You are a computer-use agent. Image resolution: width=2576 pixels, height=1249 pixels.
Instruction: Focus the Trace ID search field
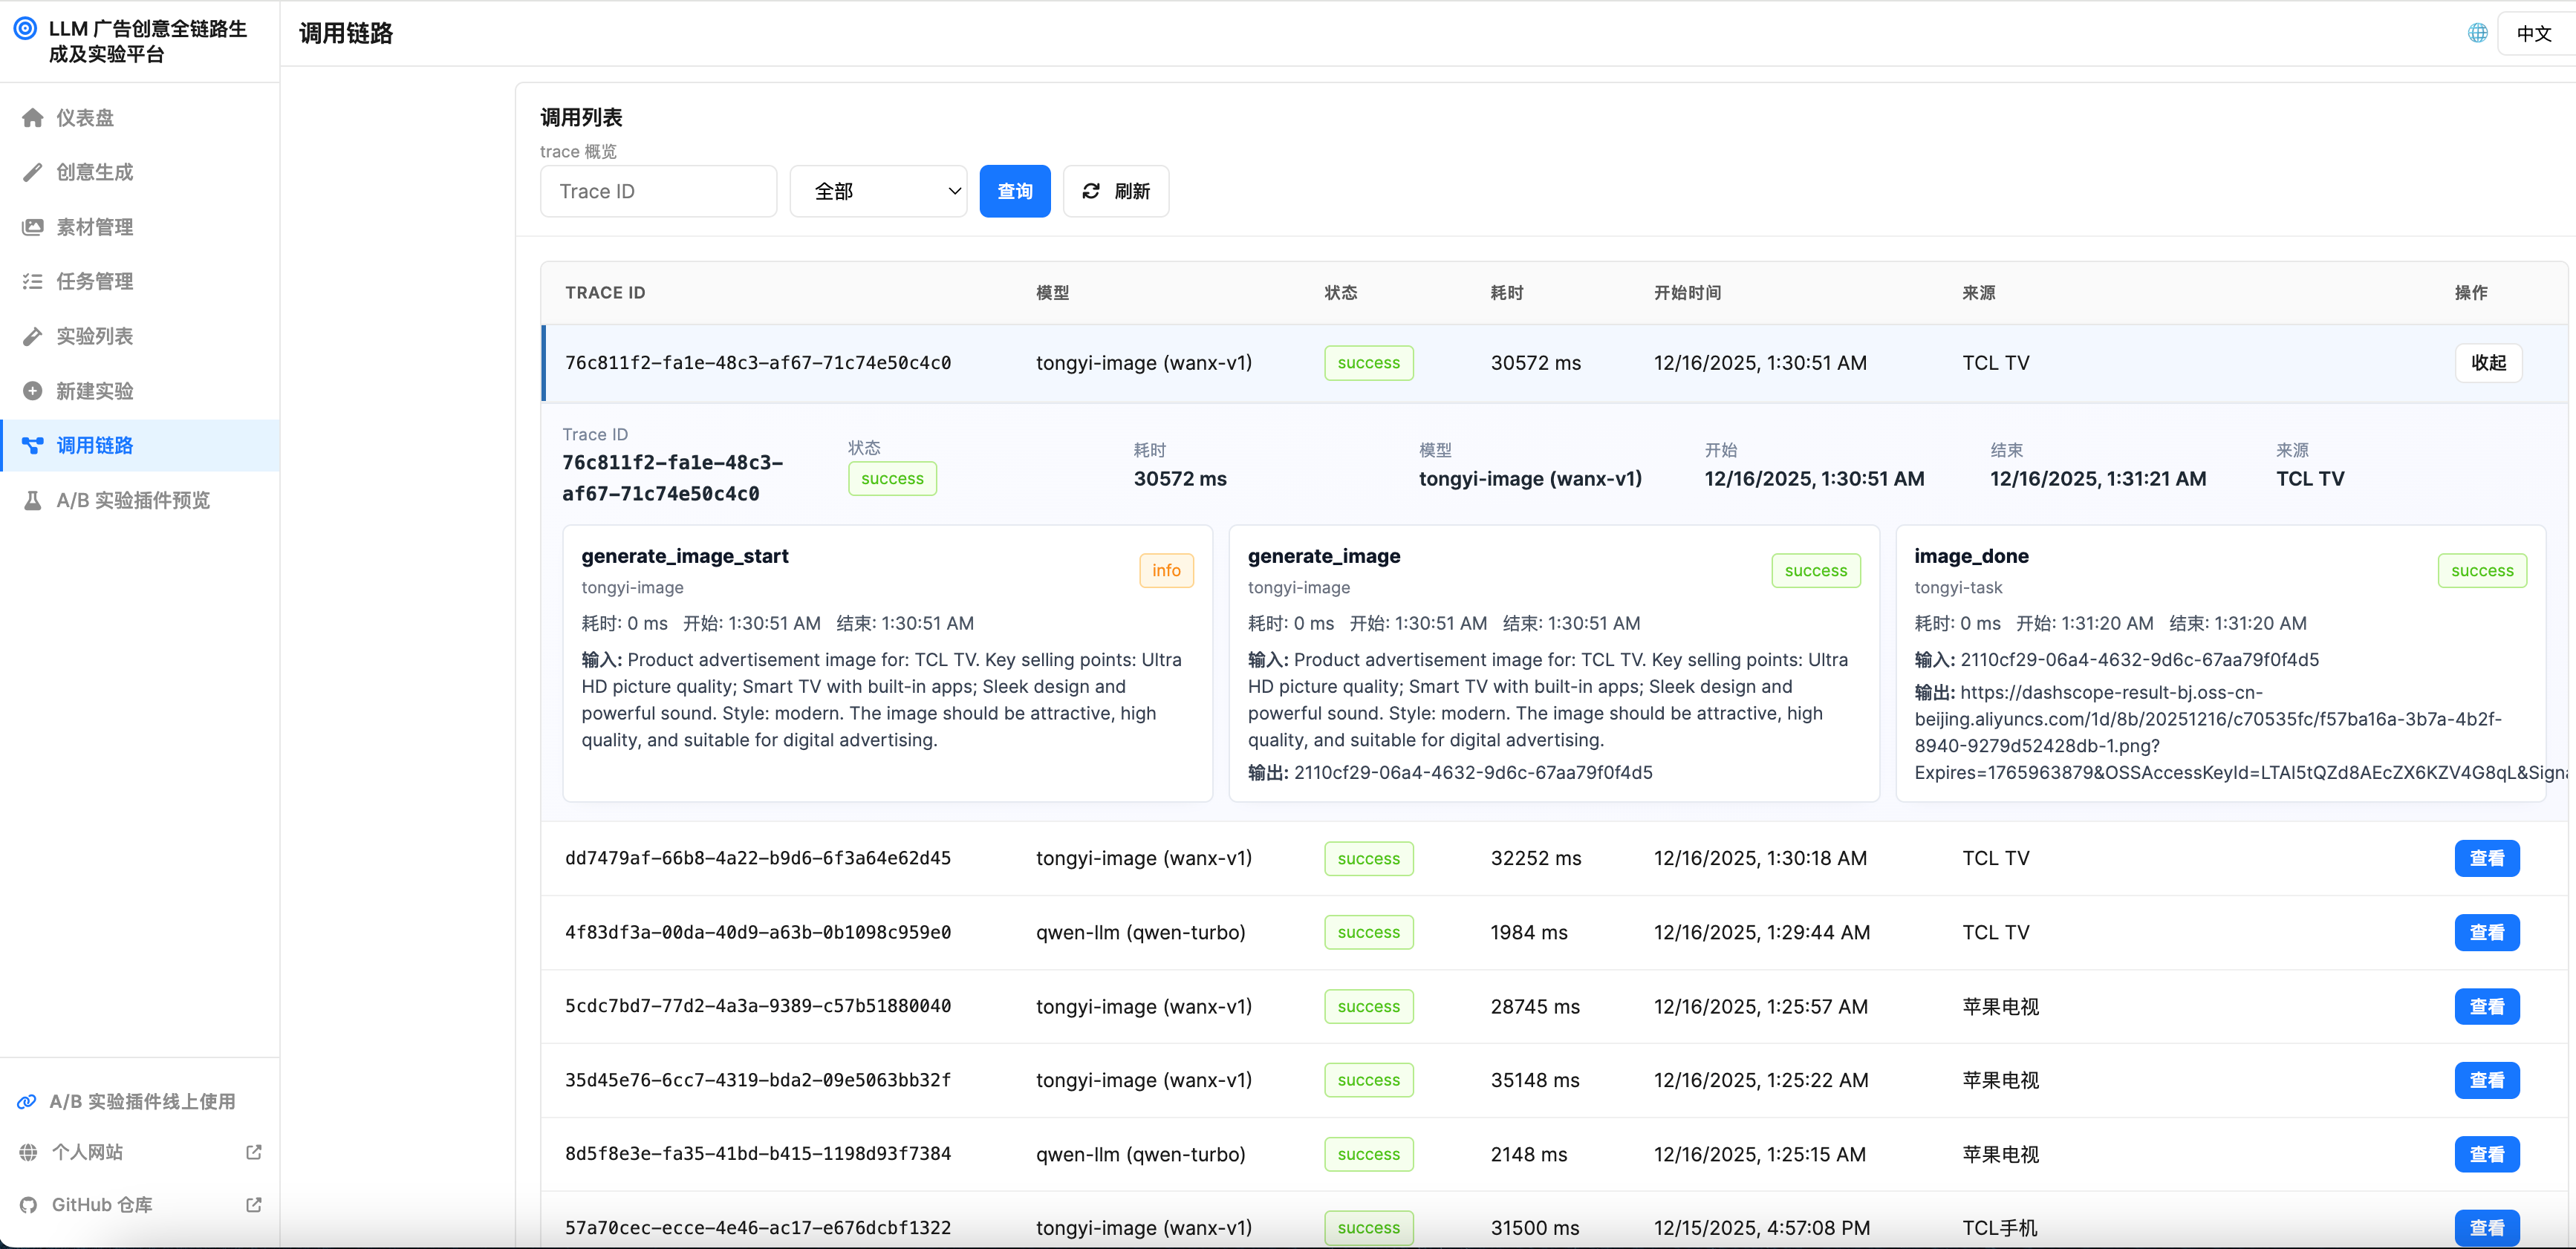(658, 191)
